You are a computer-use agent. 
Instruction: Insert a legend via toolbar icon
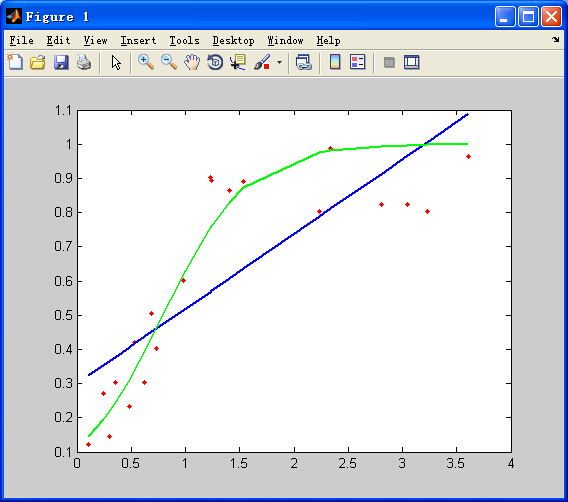click(x=358, y=62)
